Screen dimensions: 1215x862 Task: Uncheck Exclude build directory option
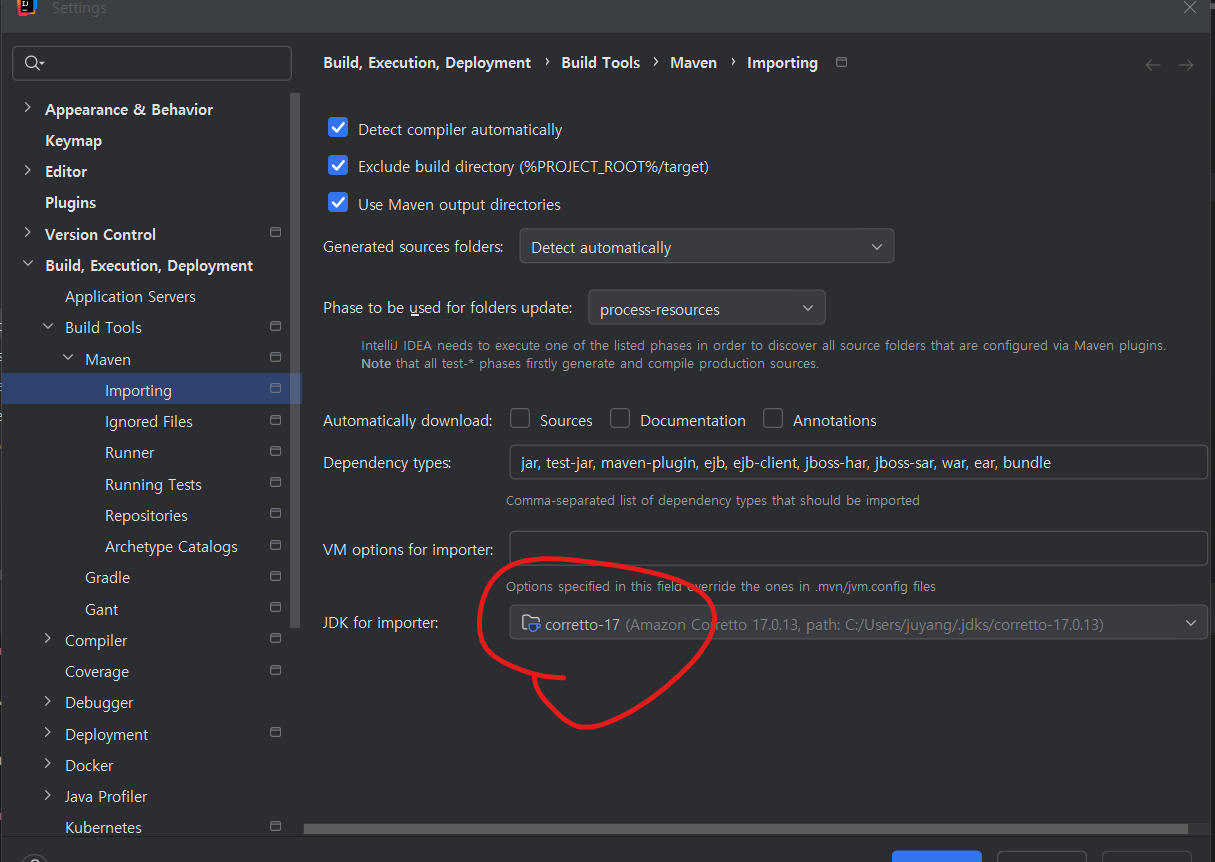338,165
